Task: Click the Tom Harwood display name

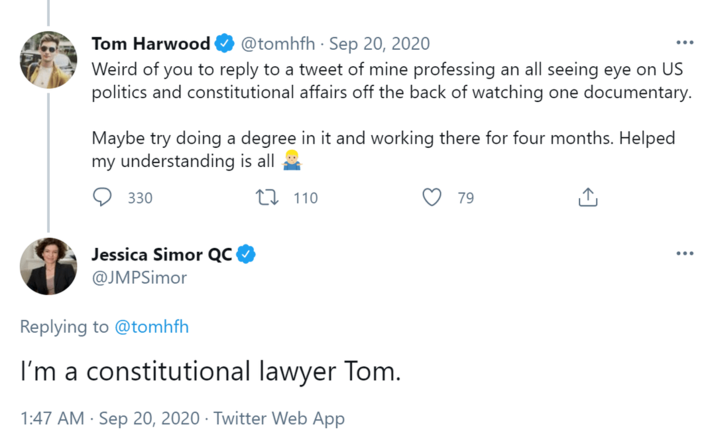Action: pyautogui.click(x=151, y=43)
